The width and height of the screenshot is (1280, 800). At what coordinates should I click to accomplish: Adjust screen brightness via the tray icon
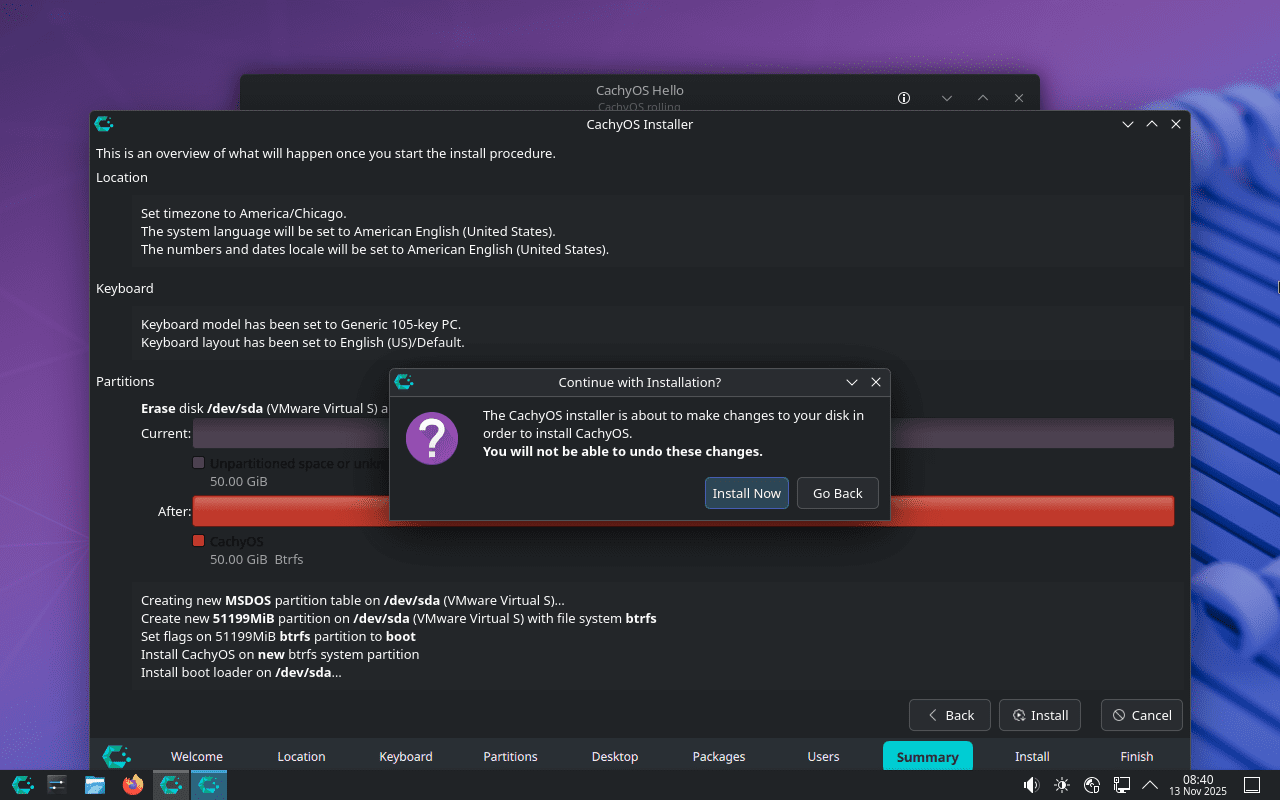coord(1061,785)
